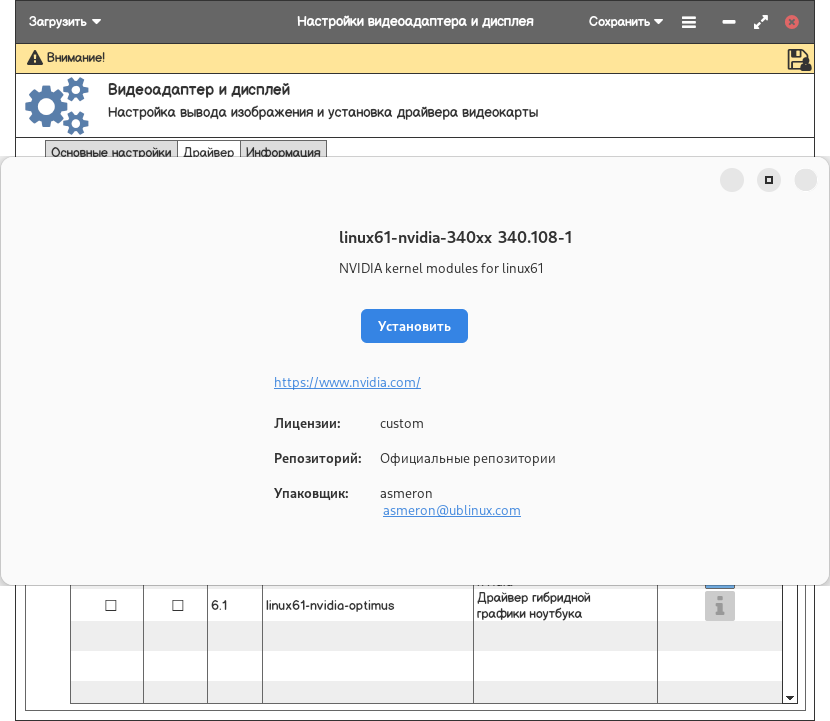
Task: Switch to the Информация tab
Action: (x=283, y=150)
